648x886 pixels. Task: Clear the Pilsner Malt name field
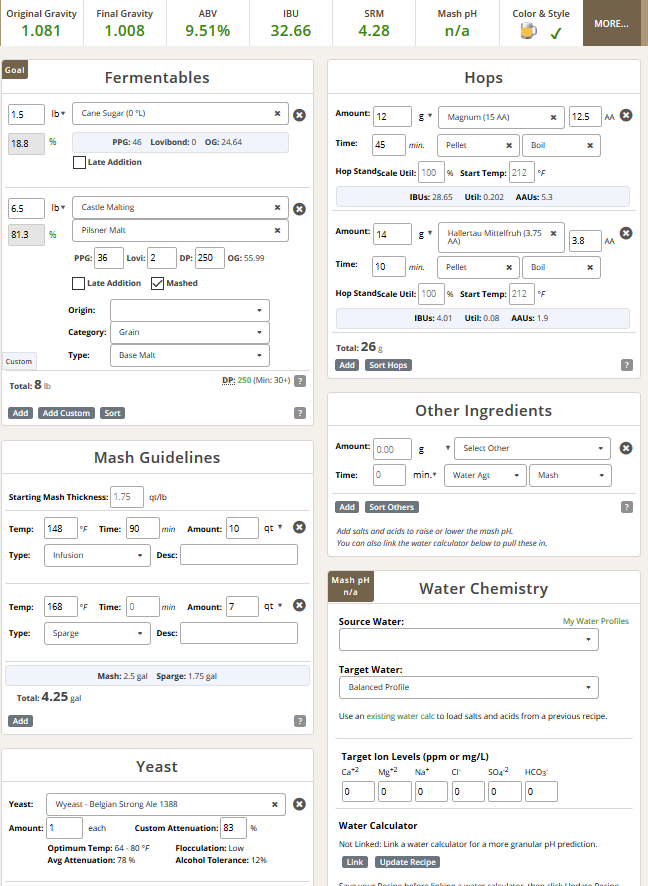coord(277,231)
